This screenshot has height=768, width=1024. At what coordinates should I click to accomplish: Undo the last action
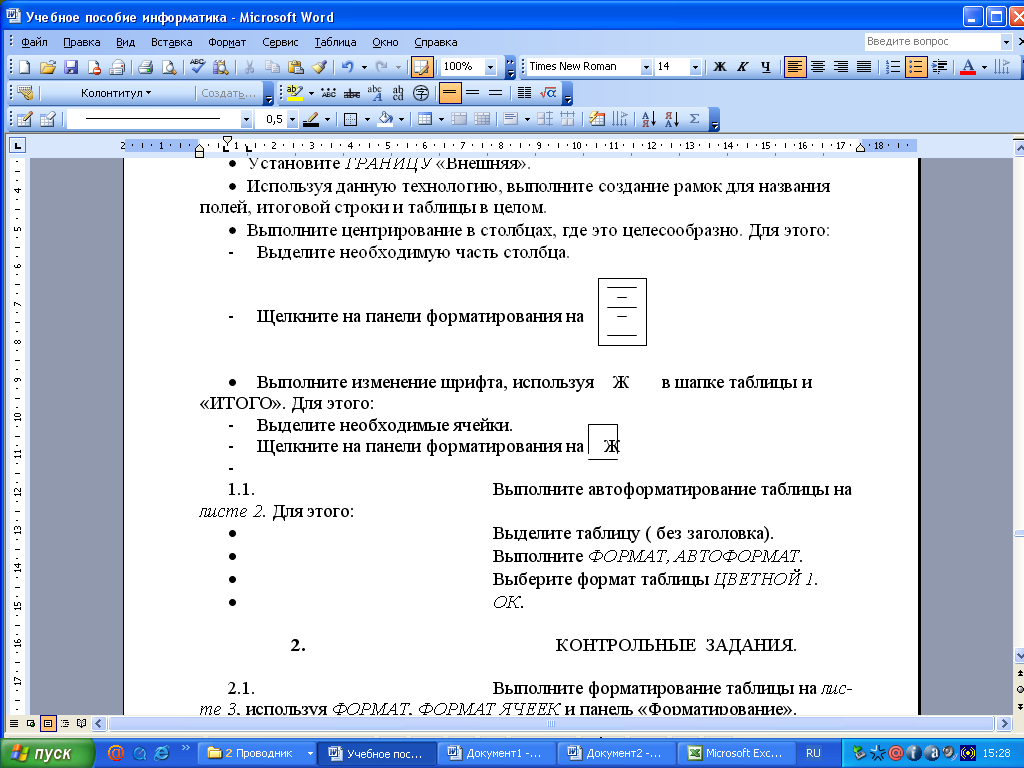click(347, 67)
